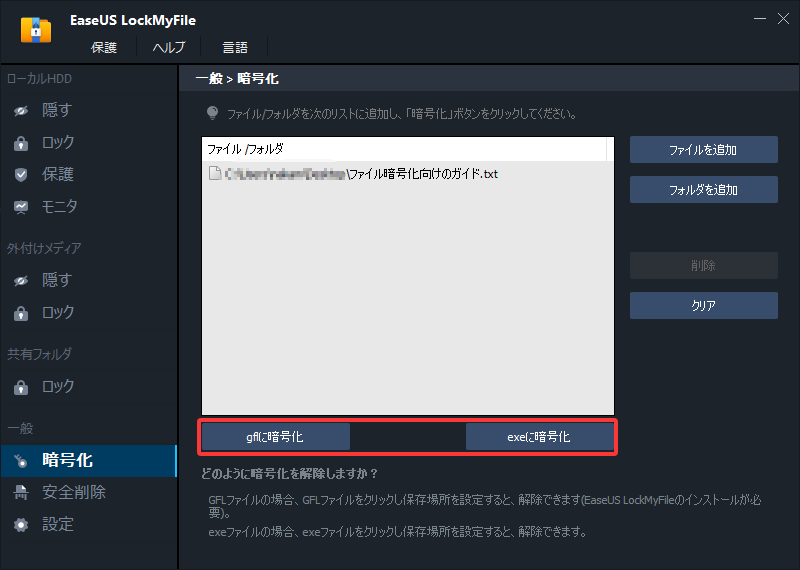
Task: Click the eye icon for ローカルHDD 隠す
Action: click(x=21, y=111)
